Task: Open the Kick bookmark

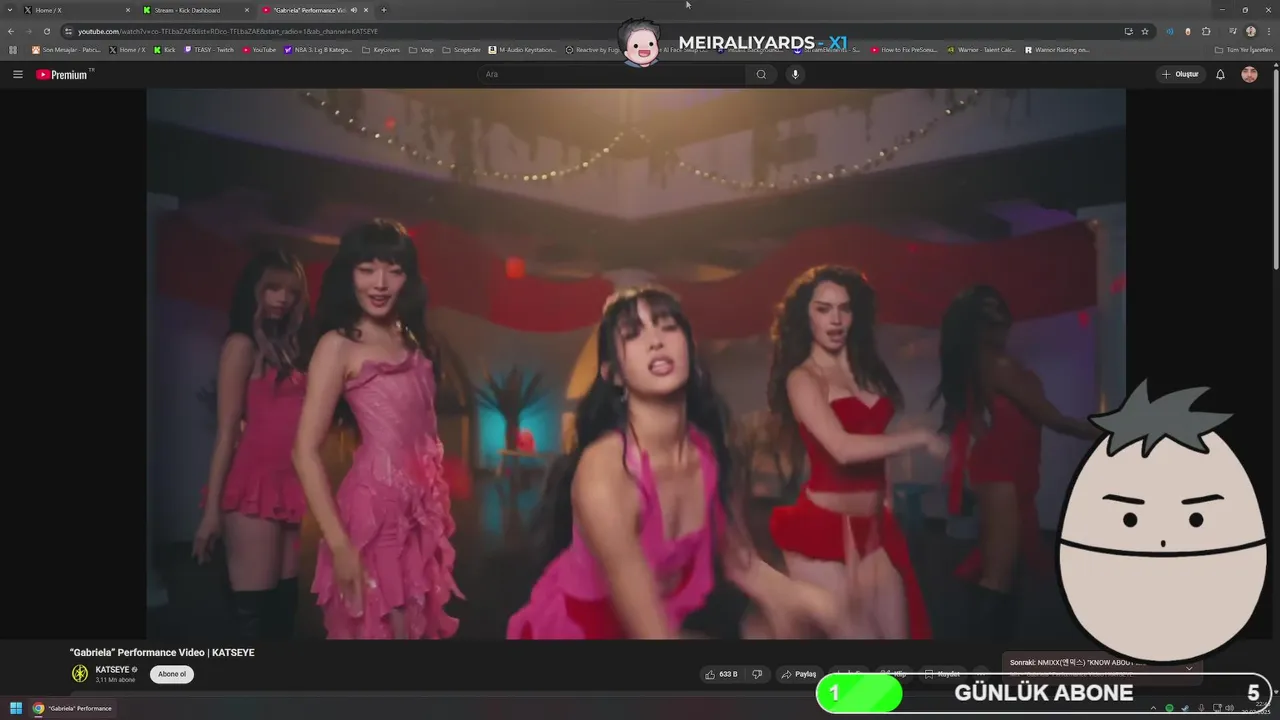Action: click(x=165, y=49)
